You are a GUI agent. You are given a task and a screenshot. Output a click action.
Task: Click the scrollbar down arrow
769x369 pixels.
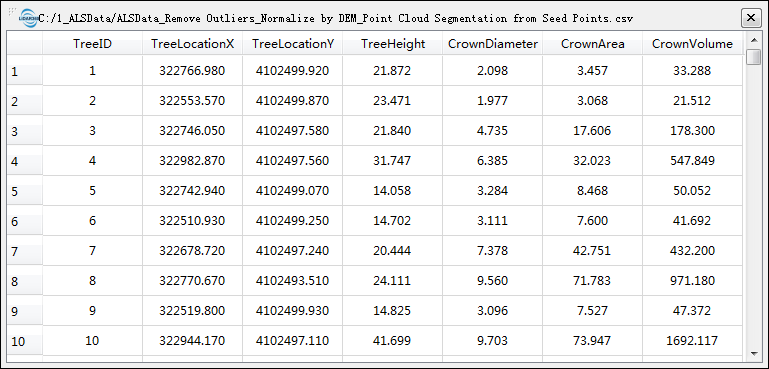[x=753, y=353]
